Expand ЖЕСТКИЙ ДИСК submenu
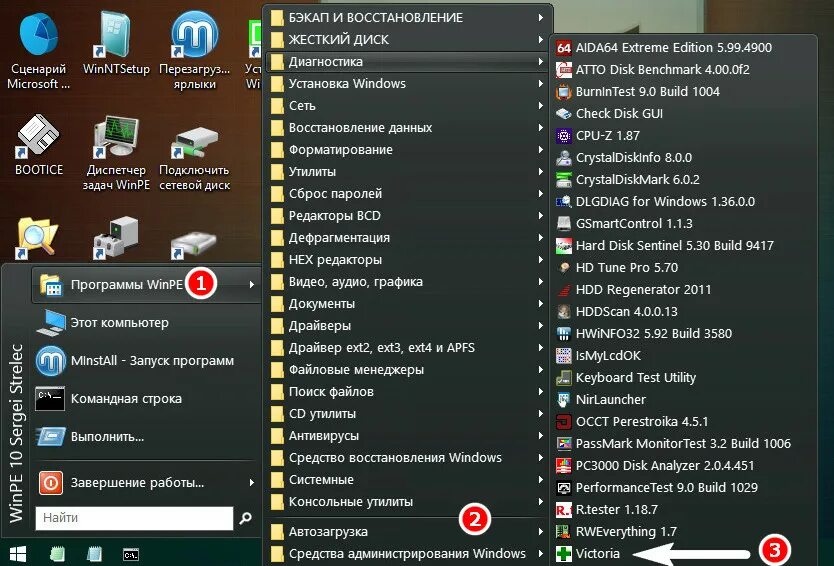The height and width of the screenshot is (566, 834). click(x=408, y=39)
